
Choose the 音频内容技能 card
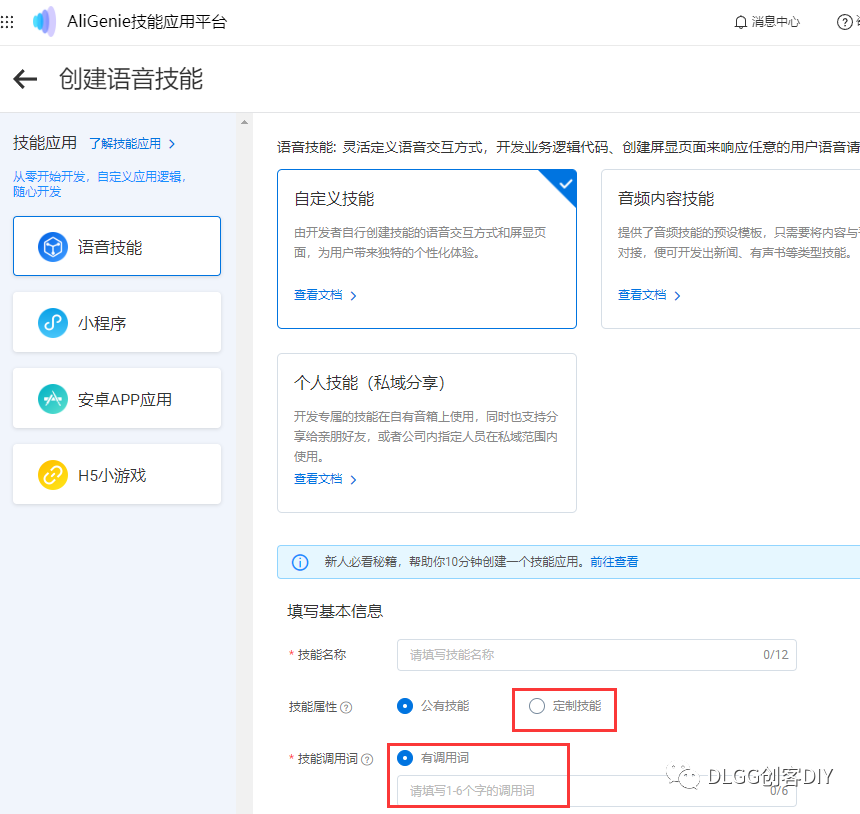(731, 249)
